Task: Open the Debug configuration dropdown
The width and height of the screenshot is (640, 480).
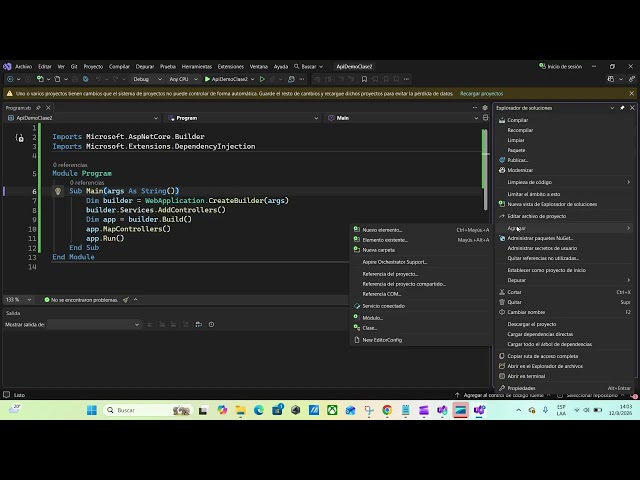Action: (147, 79)
